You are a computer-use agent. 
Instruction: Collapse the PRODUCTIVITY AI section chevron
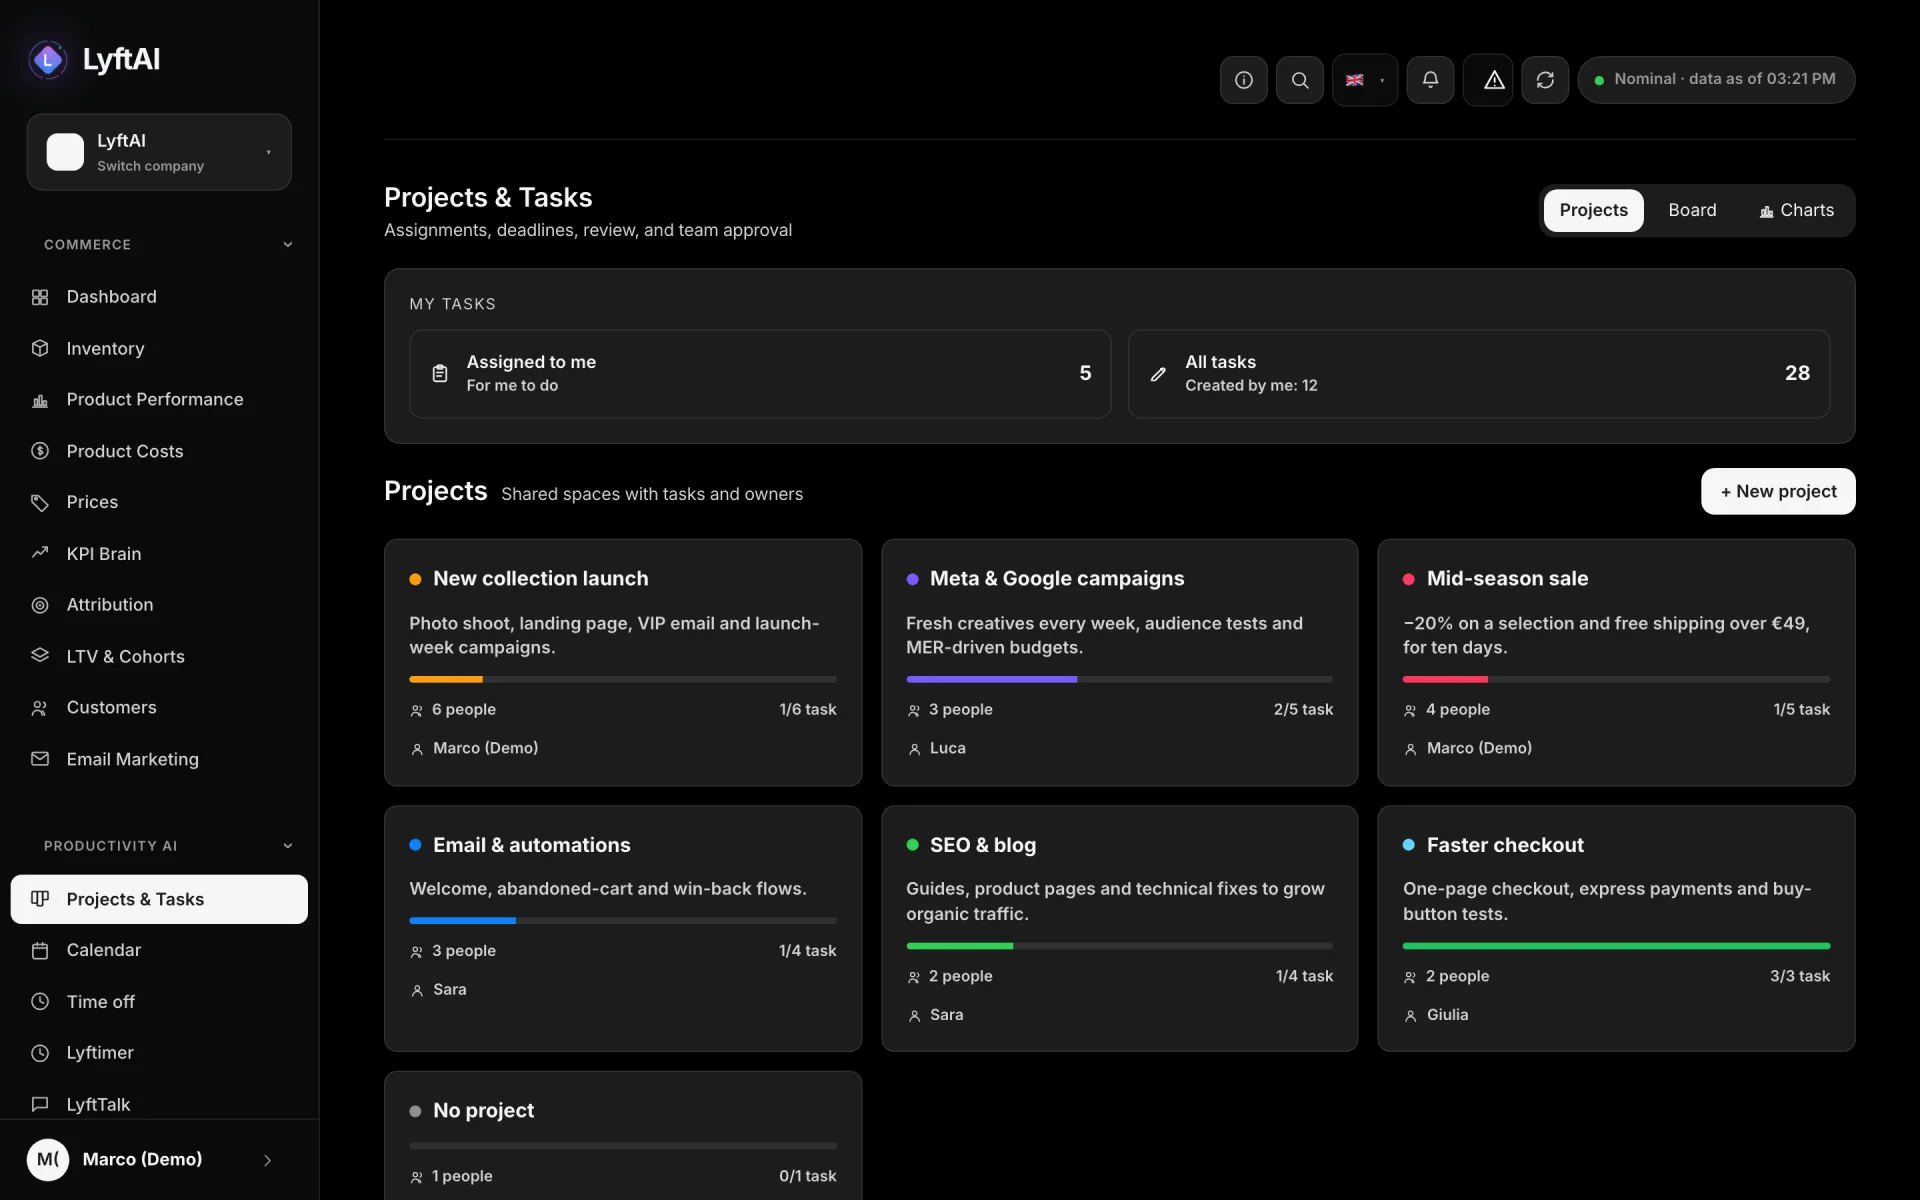(288, 846)
